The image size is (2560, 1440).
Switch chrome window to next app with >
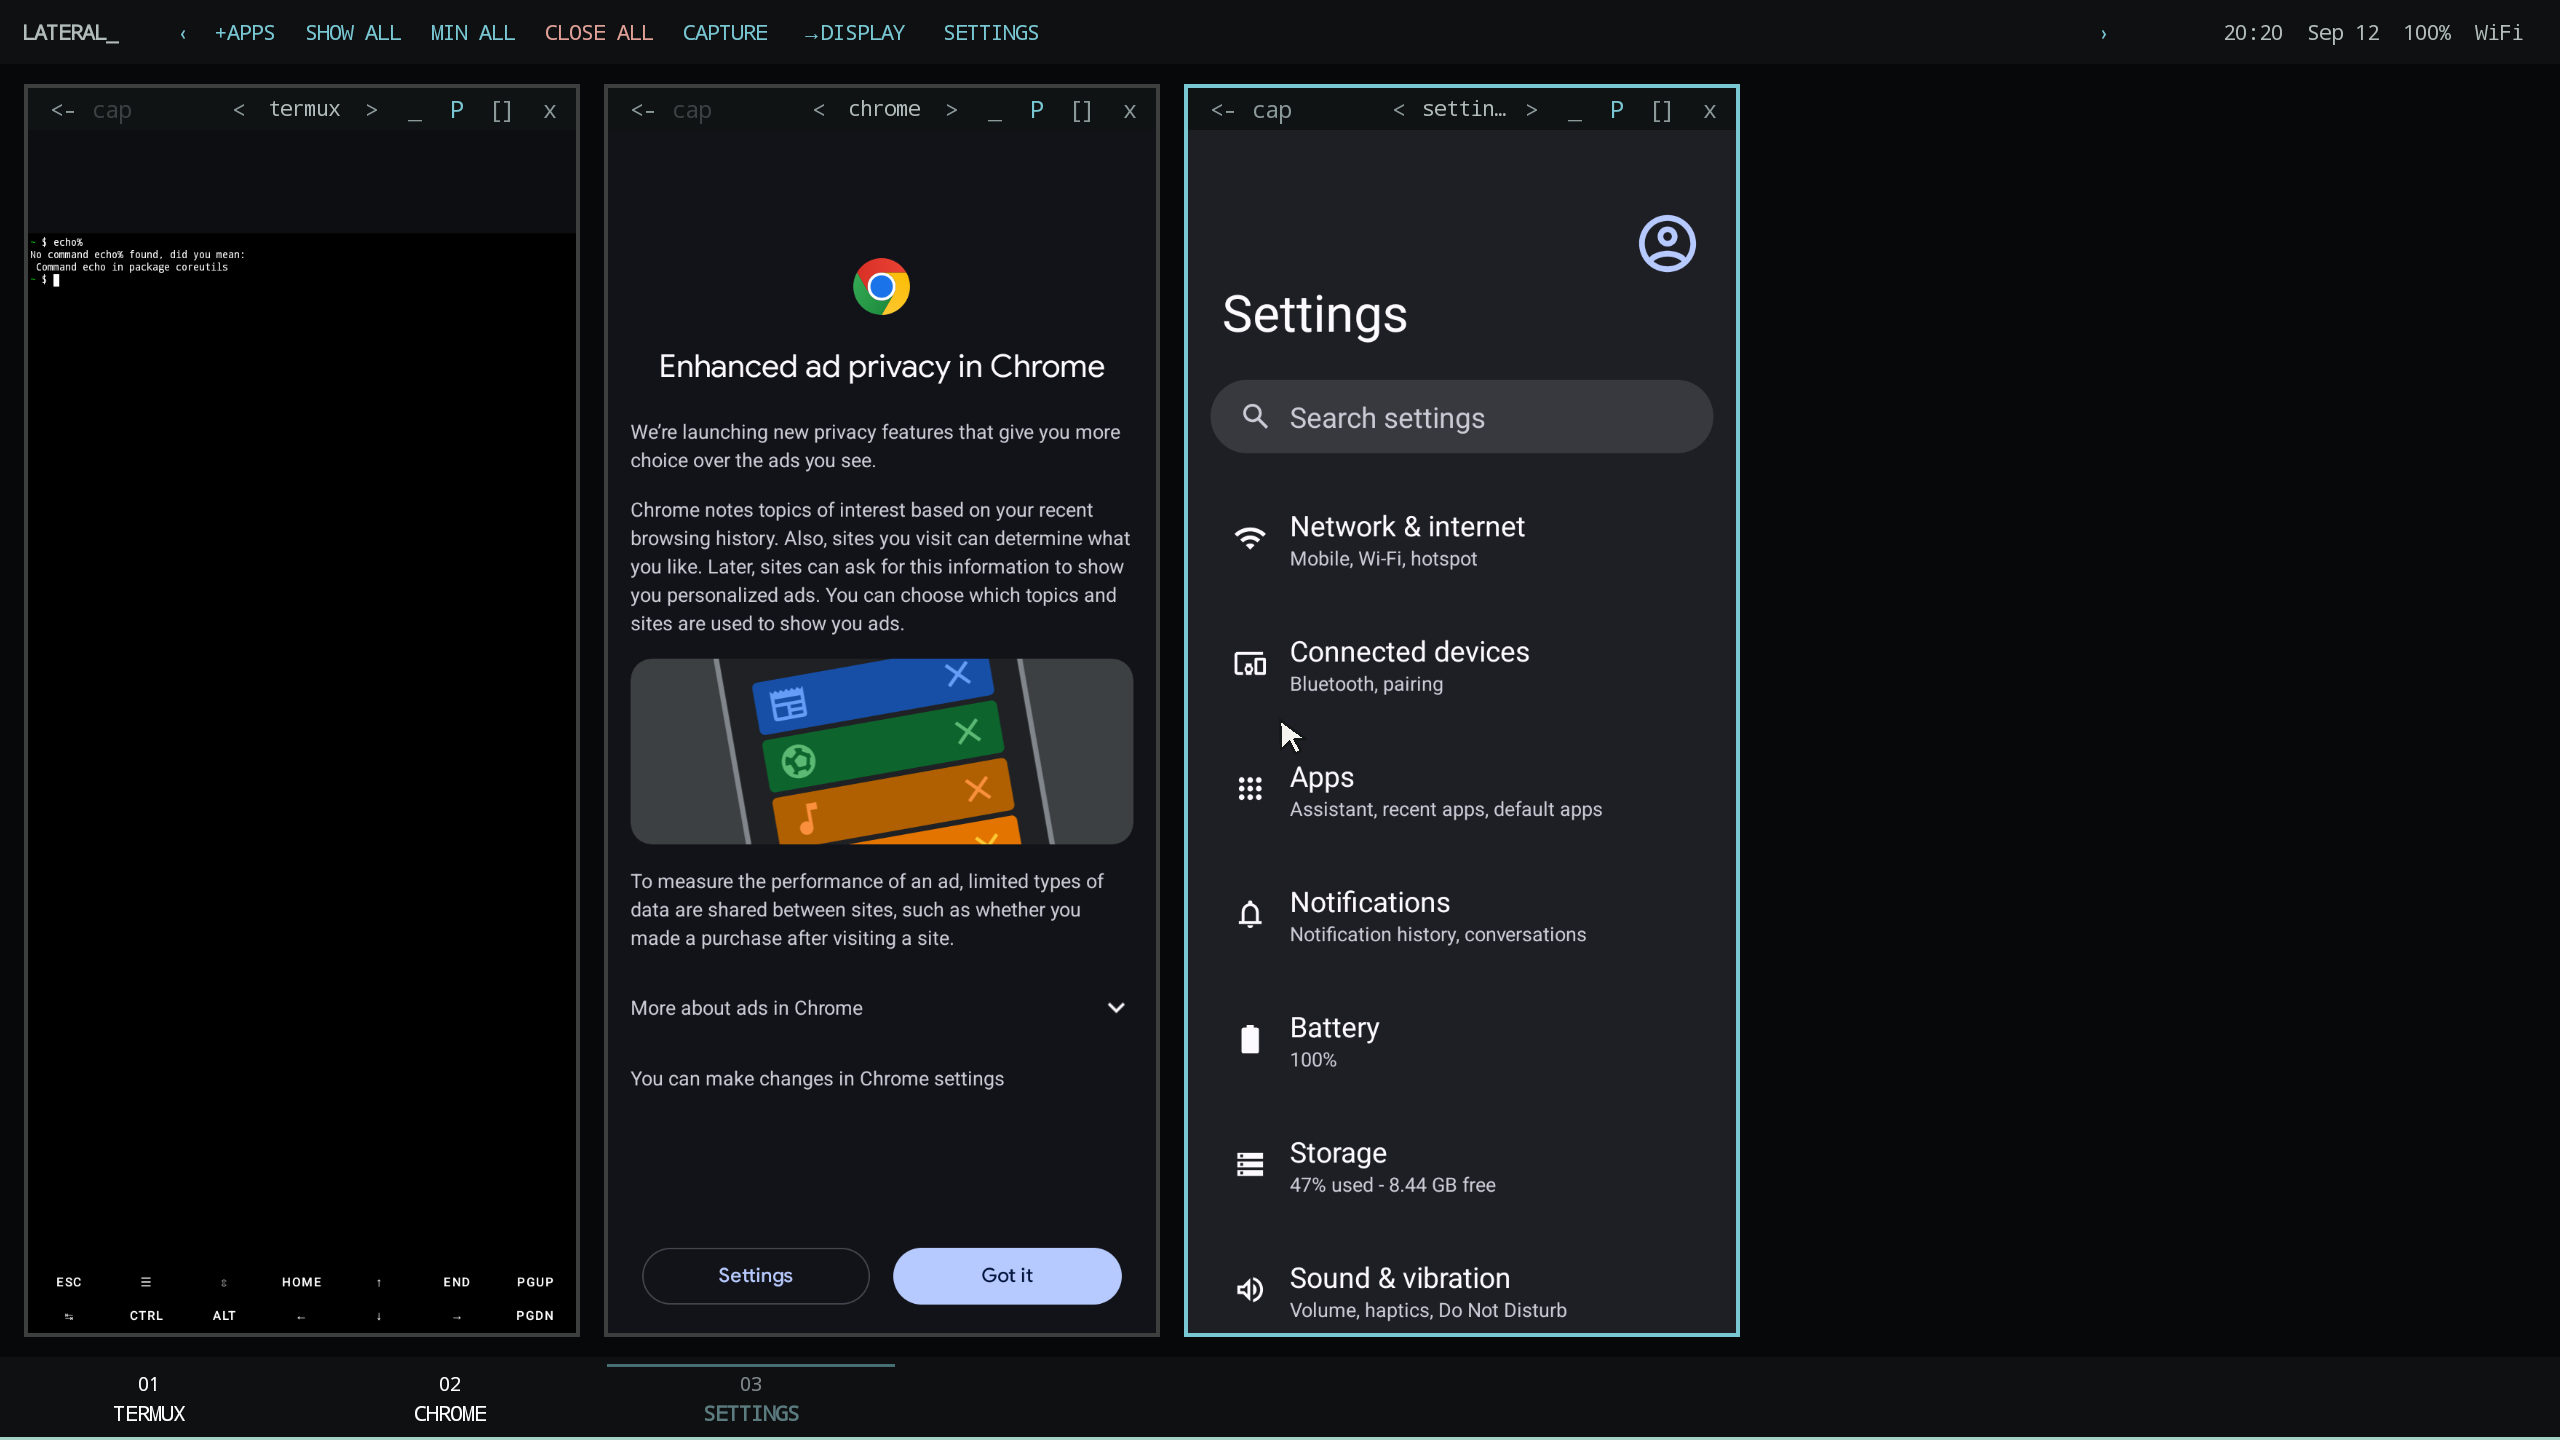[x=952, y=110]
